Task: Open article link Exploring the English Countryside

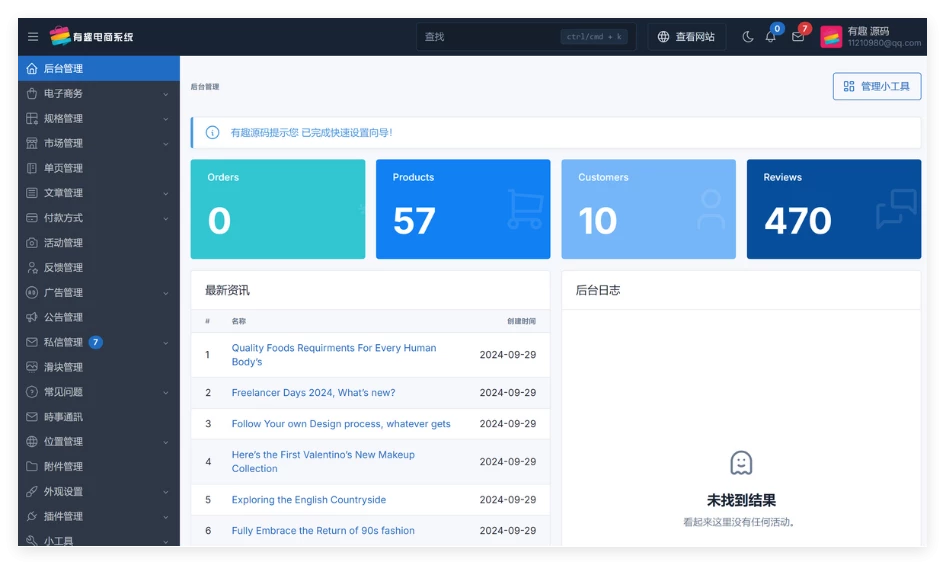Action: (308, 500)
